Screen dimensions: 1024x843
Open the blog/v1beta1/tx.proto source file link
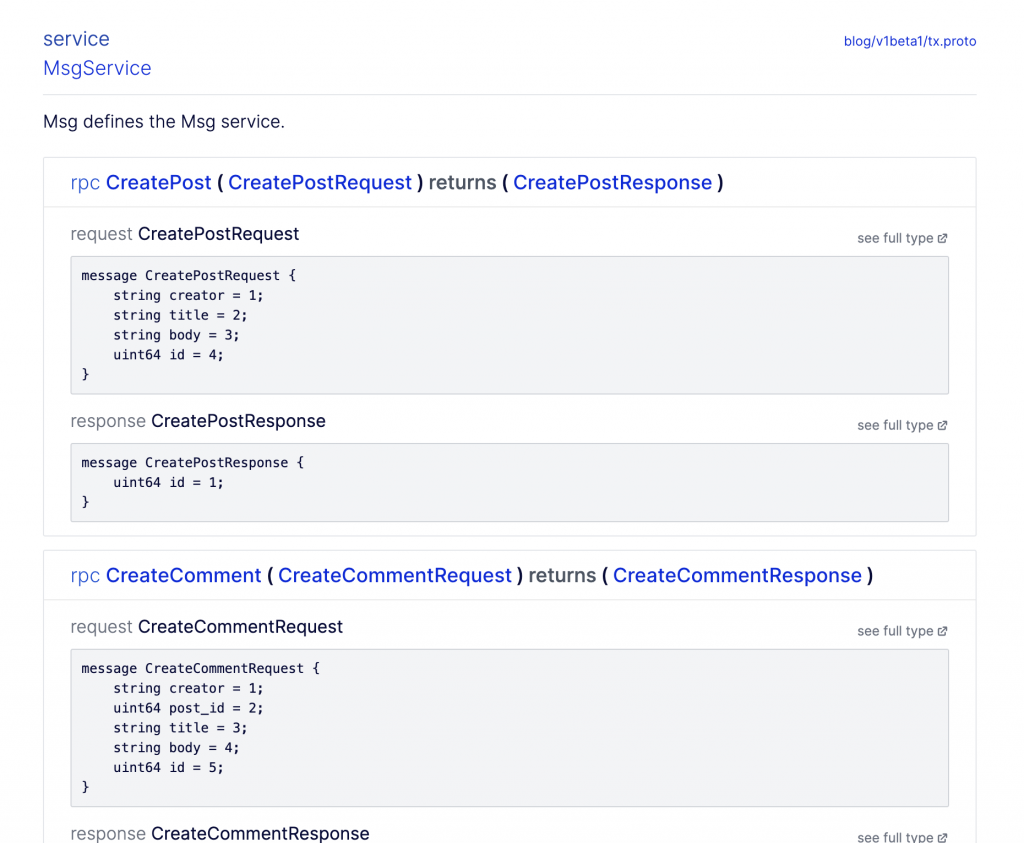[910, 41]
